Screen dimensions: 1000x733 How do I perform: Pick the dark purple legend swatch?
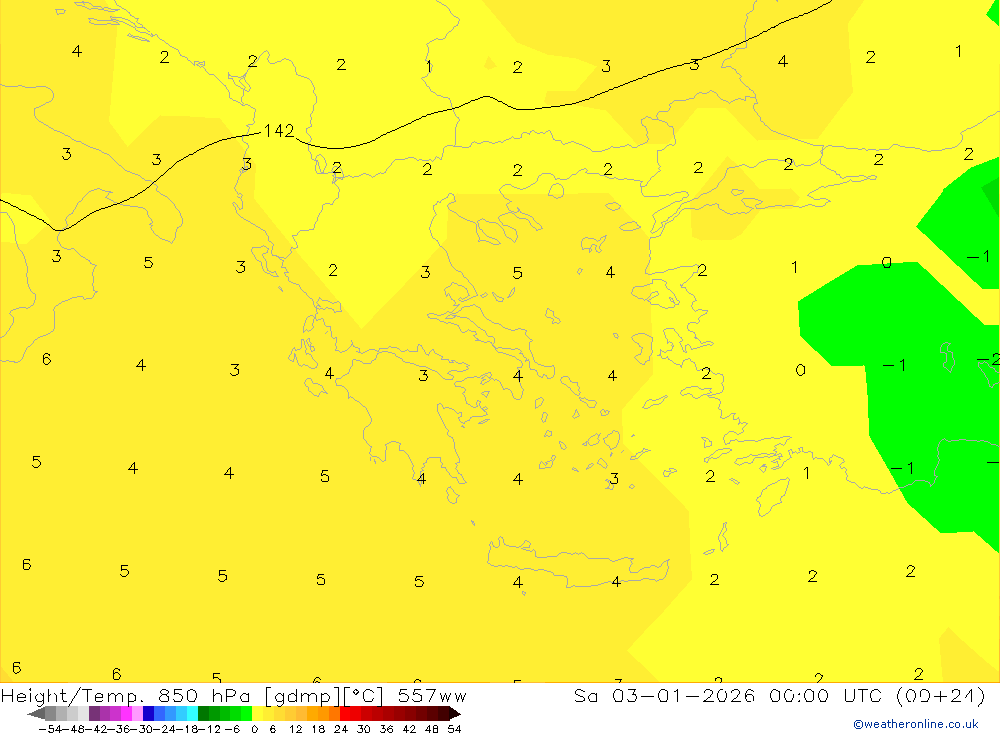[x=94, y=714]
